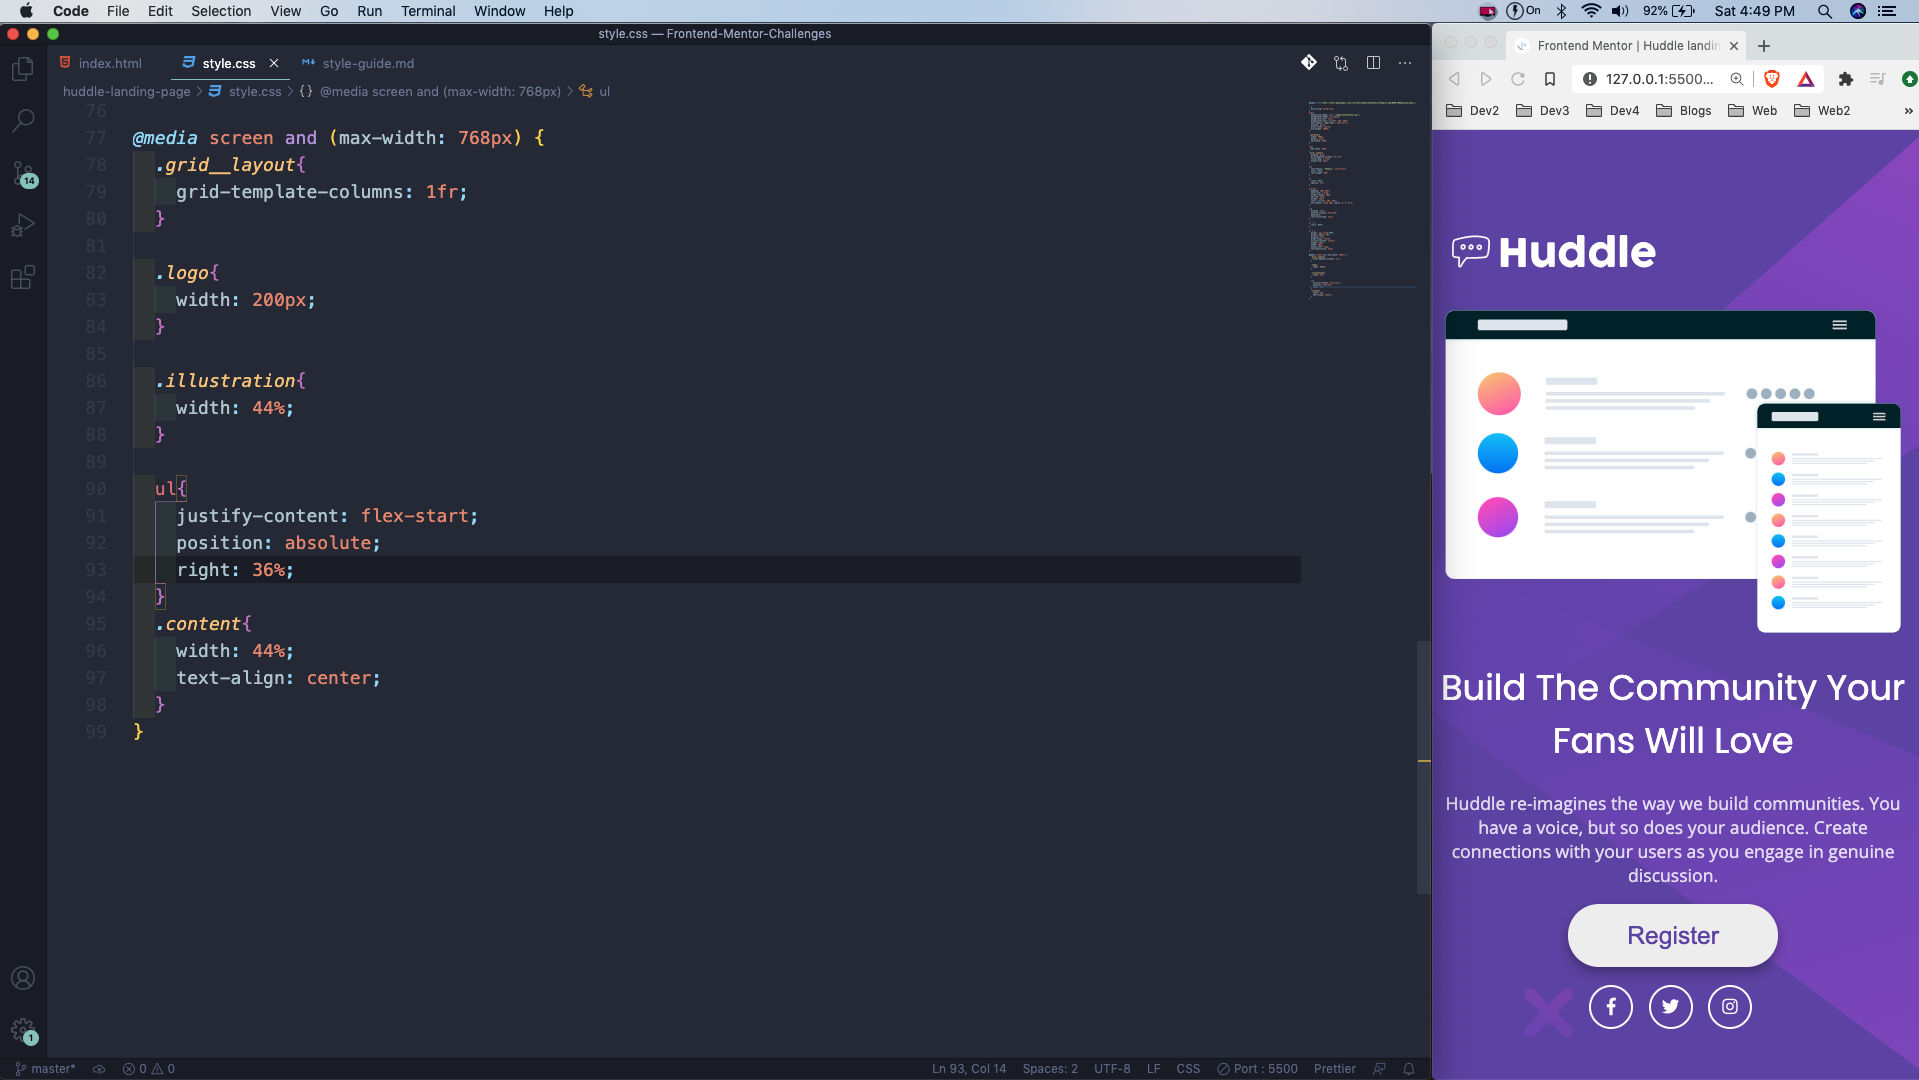
Task: Open the Blogs bookmarks folder
Action: (x=1684, y=111)
